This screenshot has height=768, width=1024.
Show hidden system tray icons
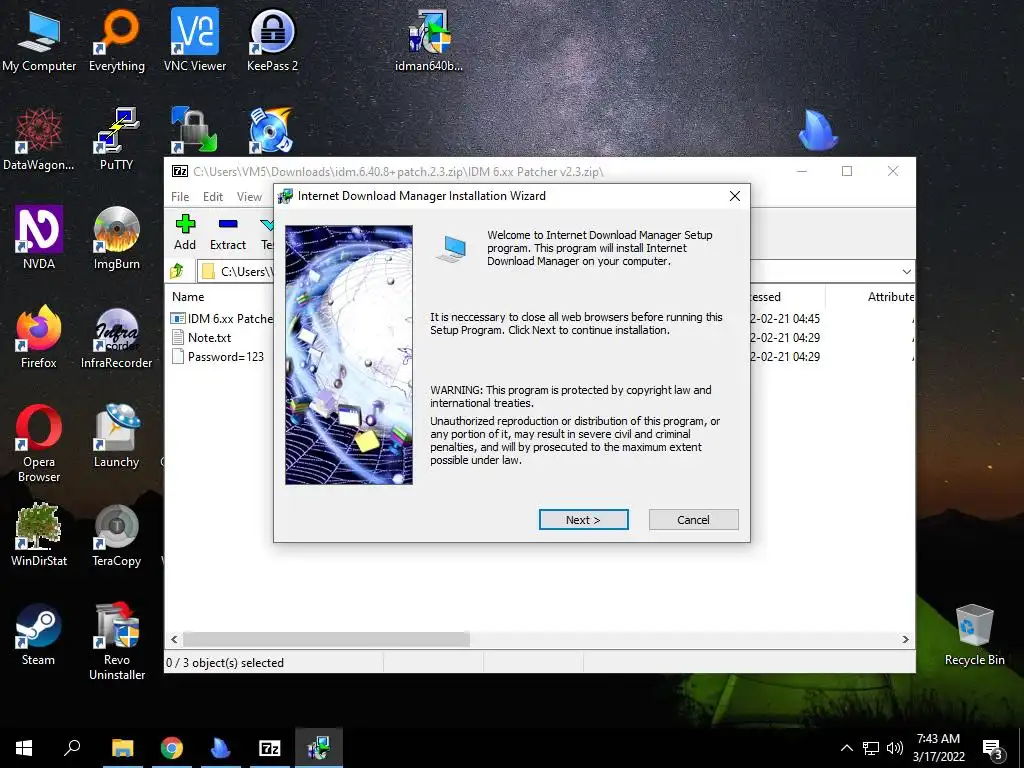(846, 748)
